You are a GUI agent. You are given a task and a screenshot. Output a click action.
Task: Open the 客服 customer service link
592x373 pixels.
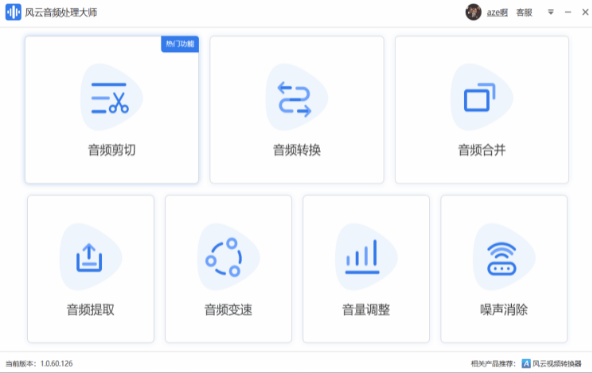pyautogui.click(x=524, y=12)
